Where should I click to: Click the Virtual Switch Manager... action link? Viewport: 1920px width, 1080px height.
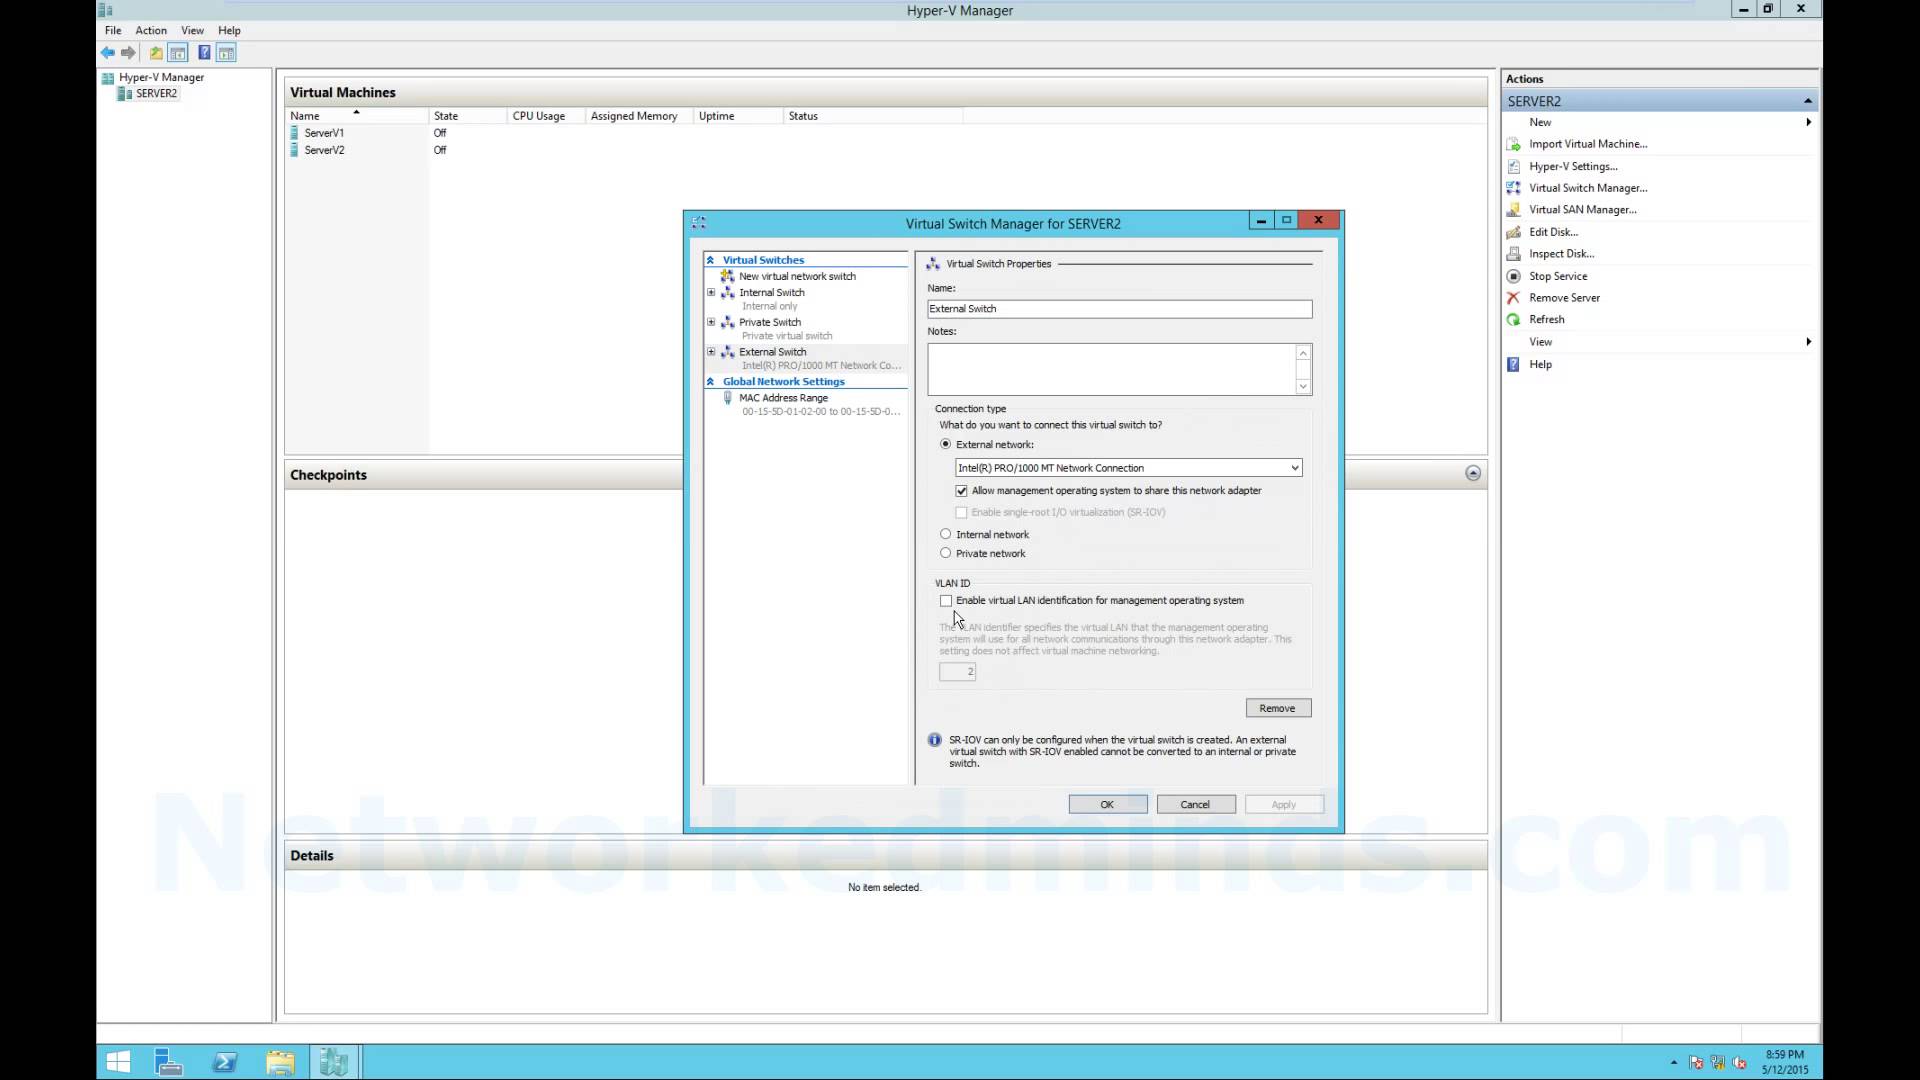(x=1588, y=188)
